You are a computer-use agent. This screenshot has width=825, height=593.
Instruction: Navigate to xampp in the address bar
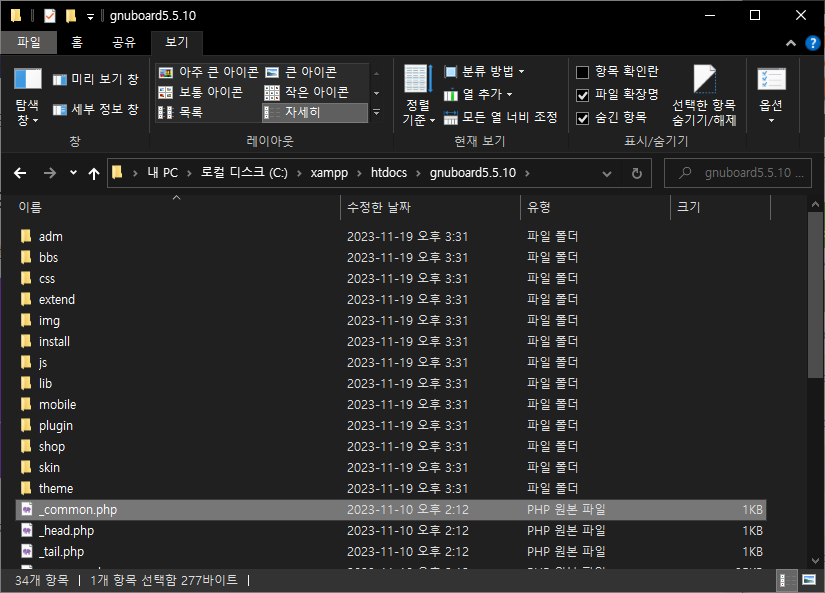point(329,173)
